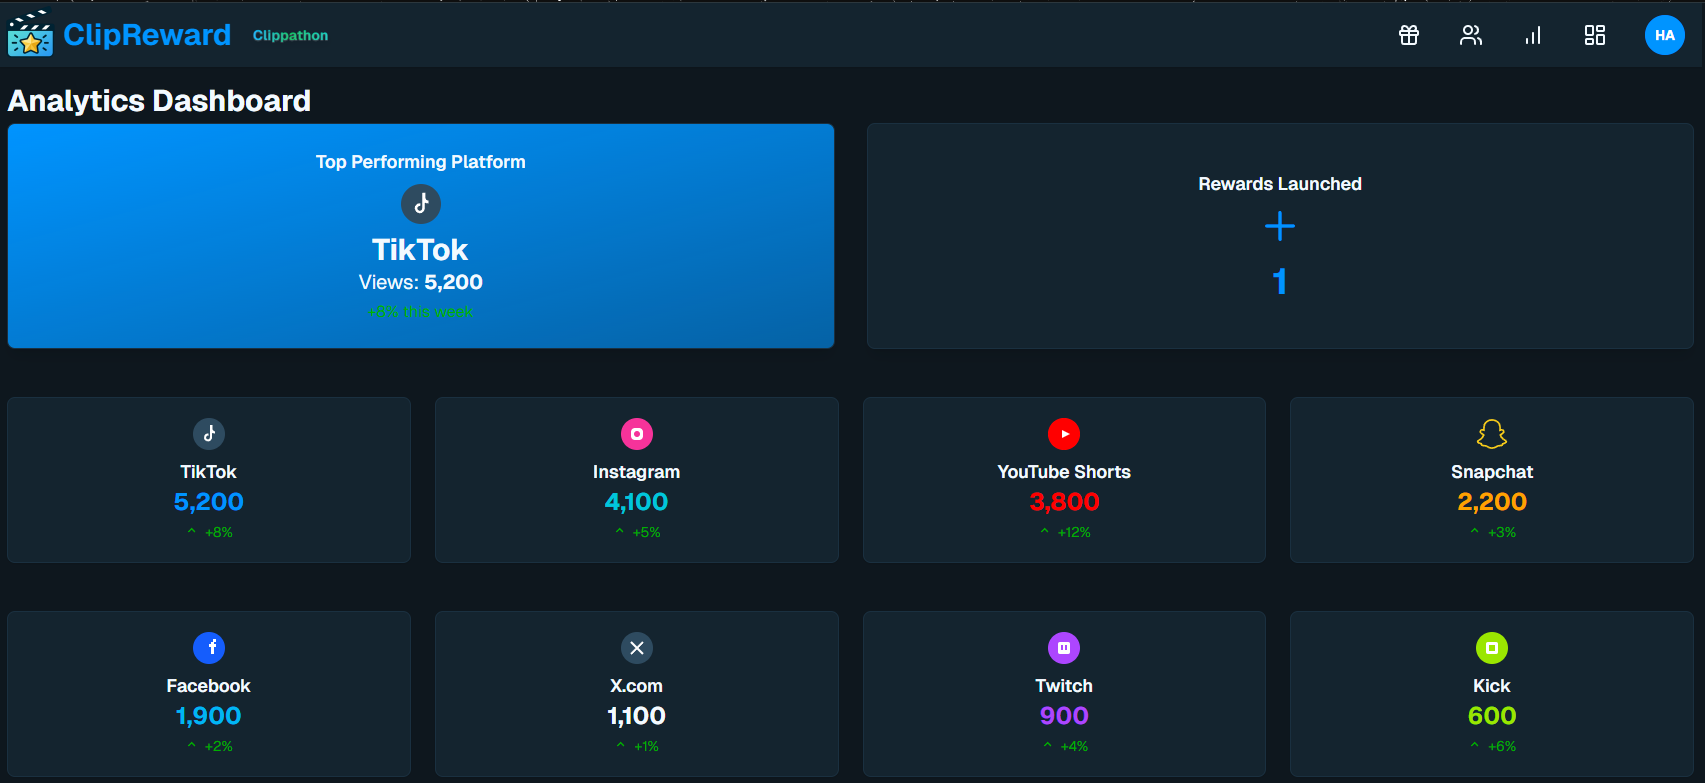Click the up arrow beside +4% Twitch
The width and height of the screenshot is (1705, 783).
point(1047,746)
